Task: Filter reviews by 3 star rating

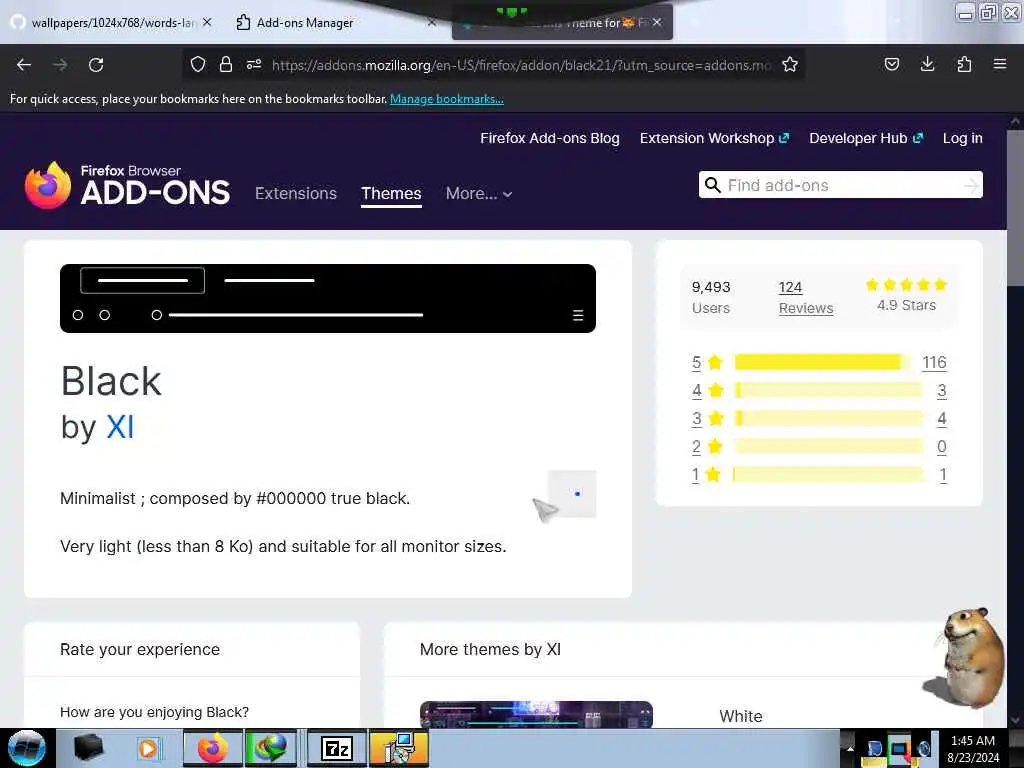Action: click(707, 419)
